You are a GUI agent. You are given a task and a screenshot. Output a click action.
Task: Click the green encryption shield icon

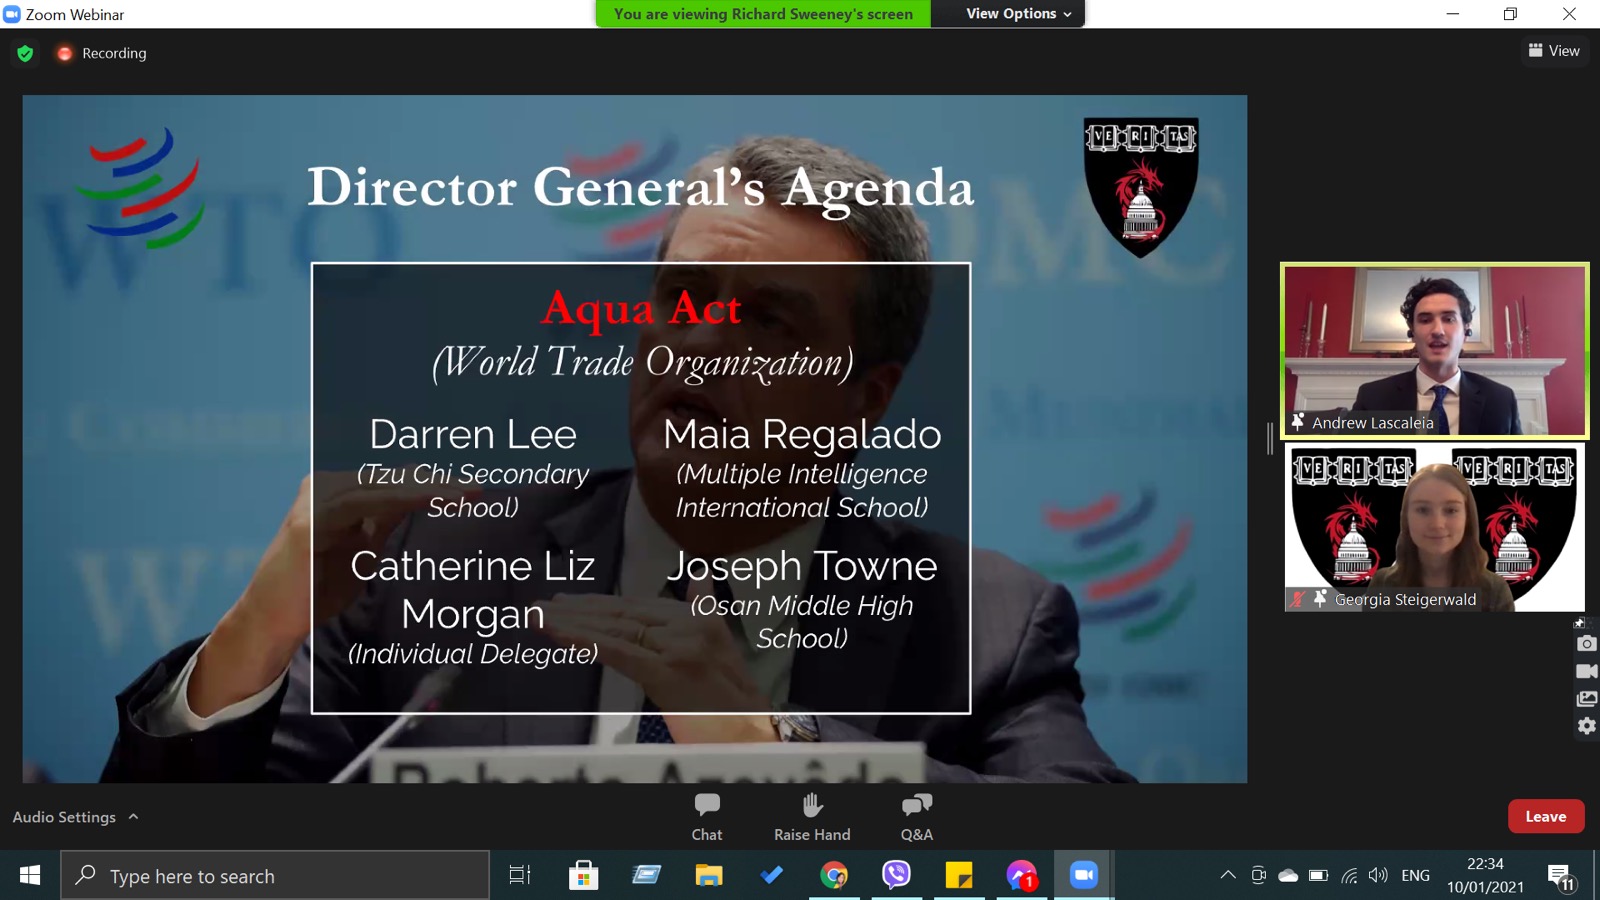coord(26,53)
